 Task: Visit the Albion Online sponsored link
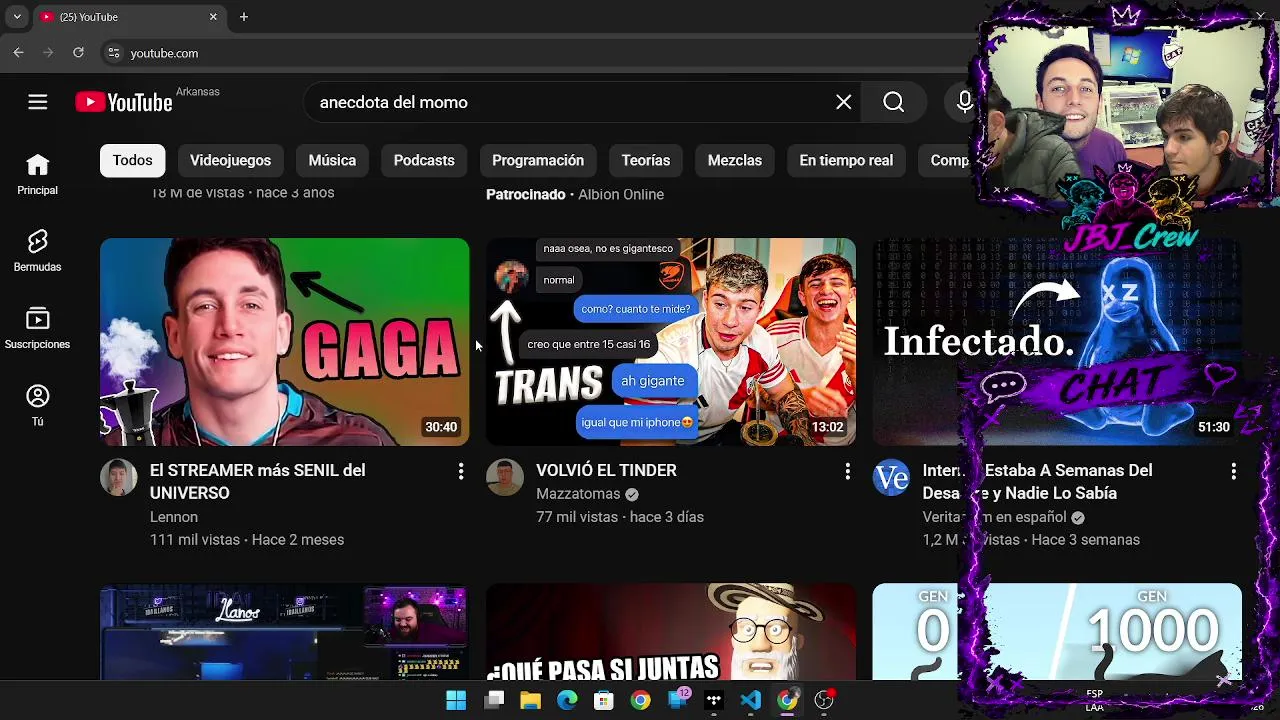coord(621,194)
